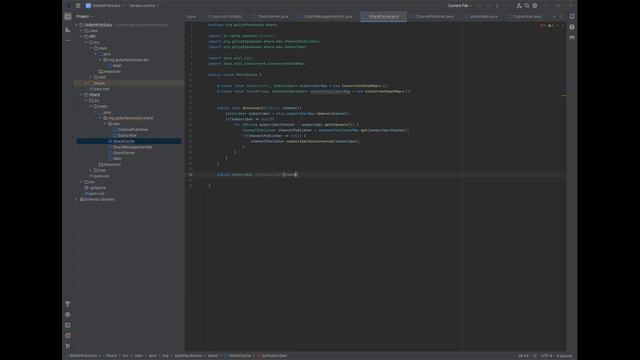
Task: Expand the .idea folder
Action: pos(81,31)
